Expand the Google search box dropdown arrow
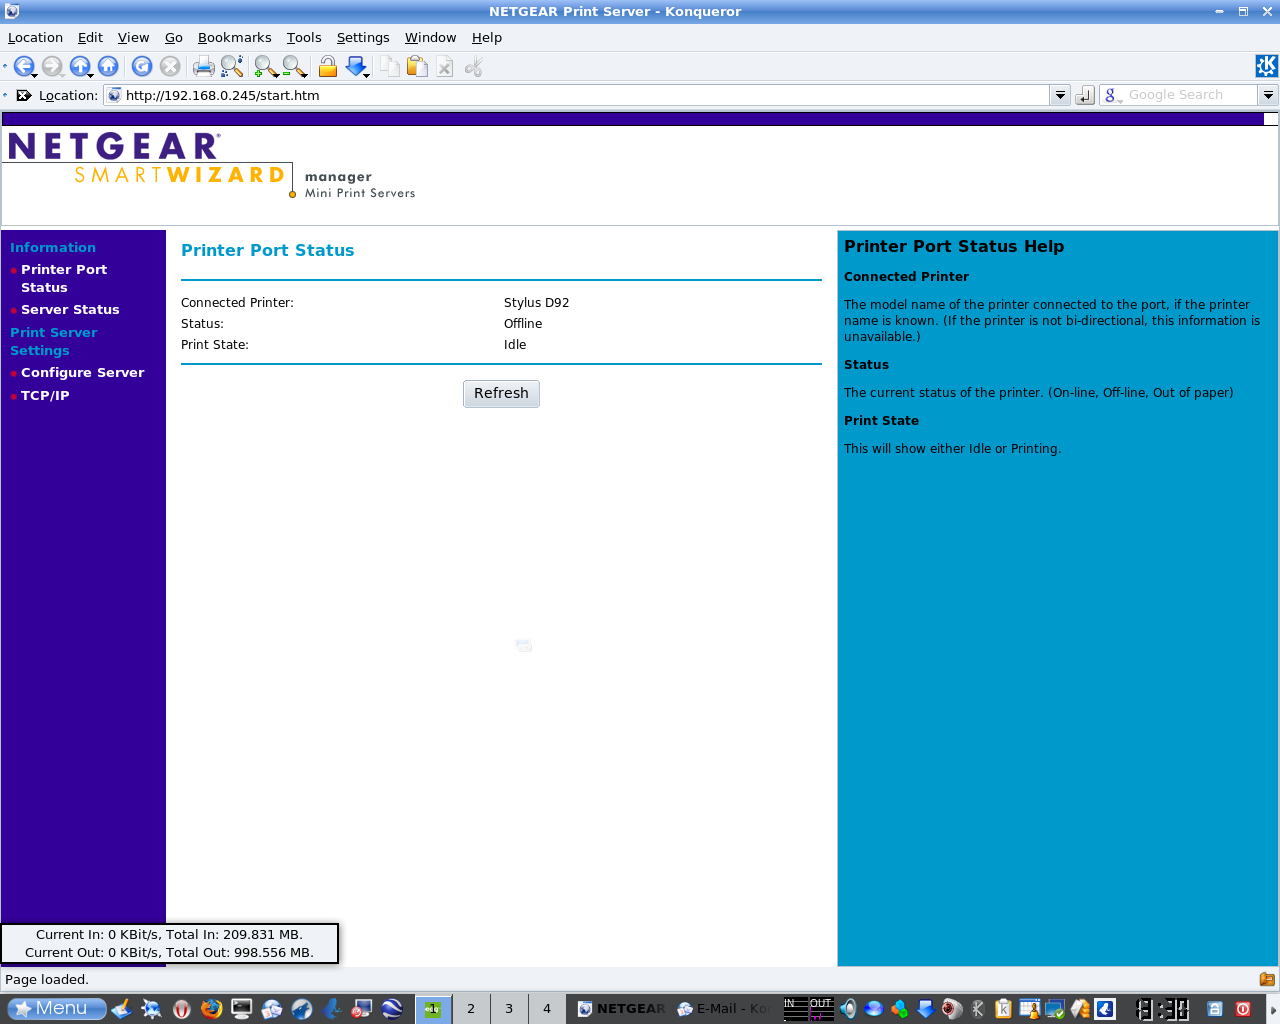Viewport: 1280px width, 1024px height. point(1268,96)
